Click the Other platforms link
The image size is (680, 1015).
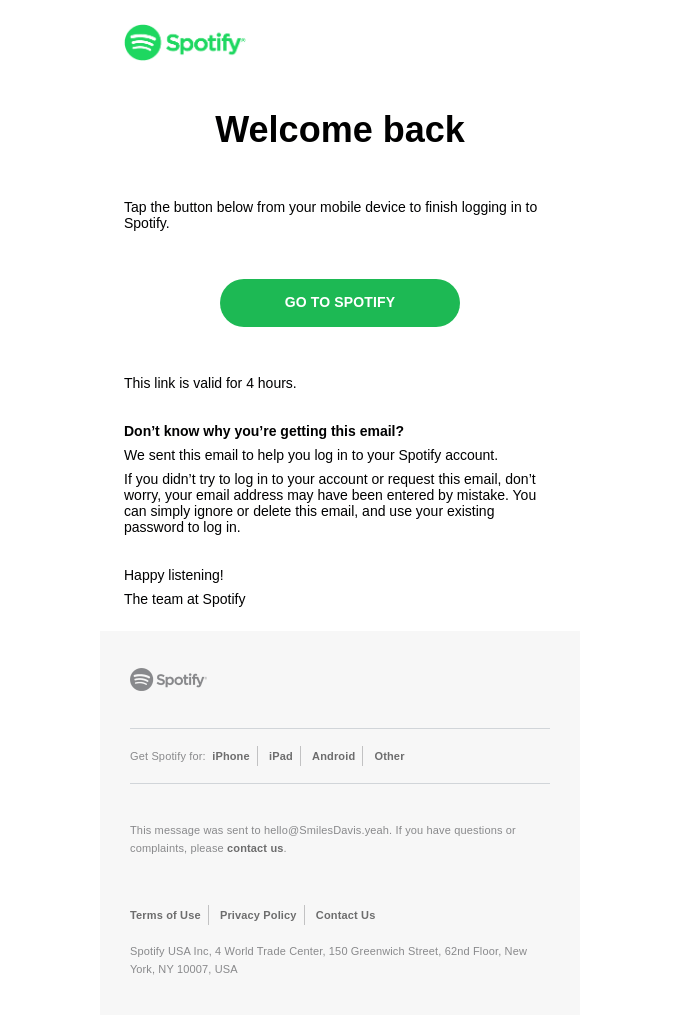pos(389,756)
